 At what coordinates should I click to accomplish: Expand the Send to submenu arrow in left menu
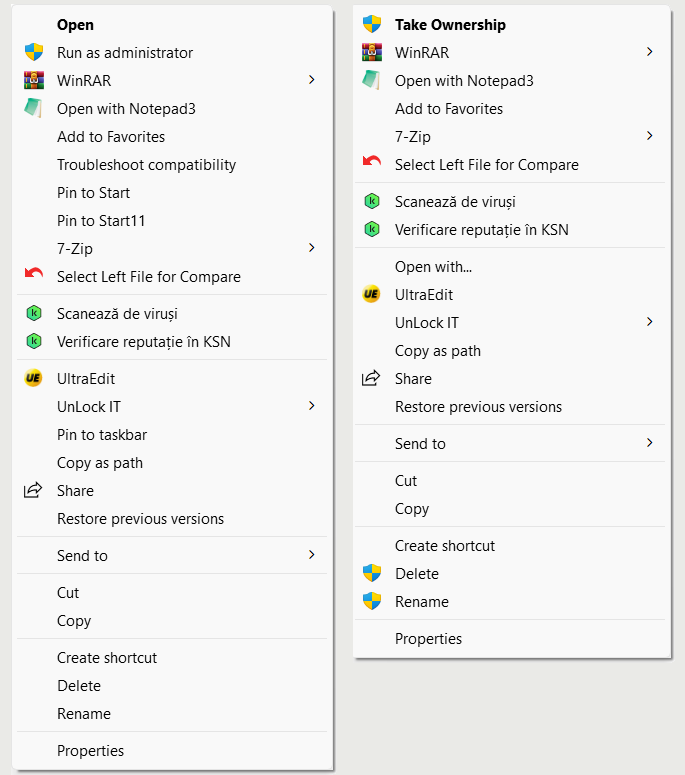pos(312,555)
